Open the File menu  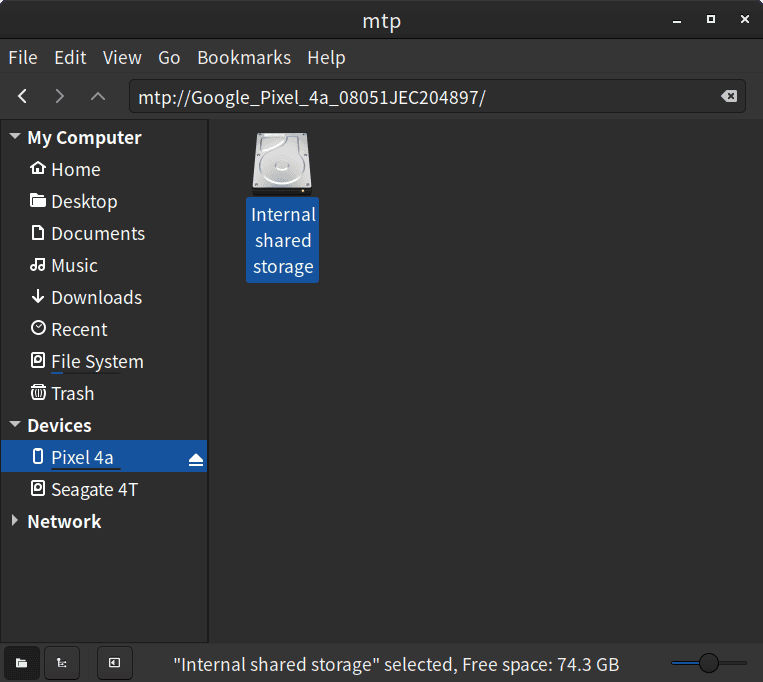(23, 58)
